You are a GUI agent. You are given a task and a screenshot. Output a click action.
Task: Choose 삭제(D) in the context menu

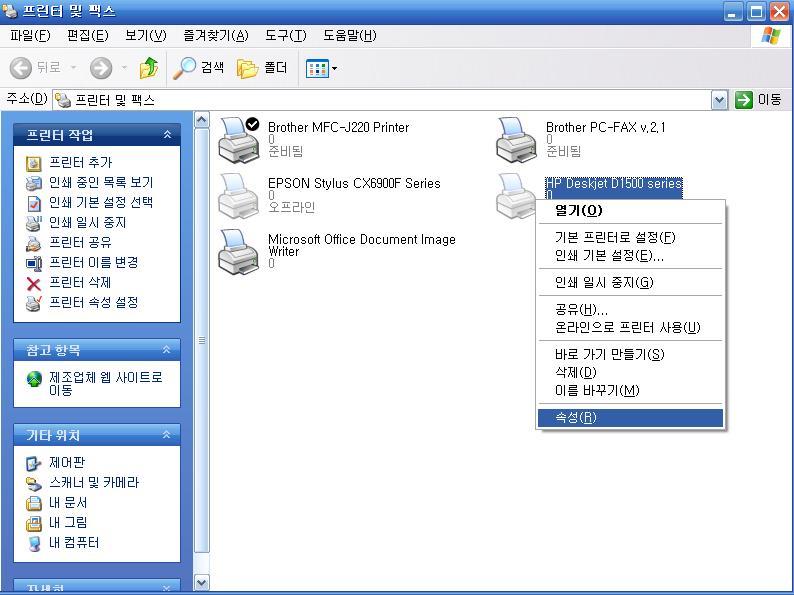click(x=630, y=372)
